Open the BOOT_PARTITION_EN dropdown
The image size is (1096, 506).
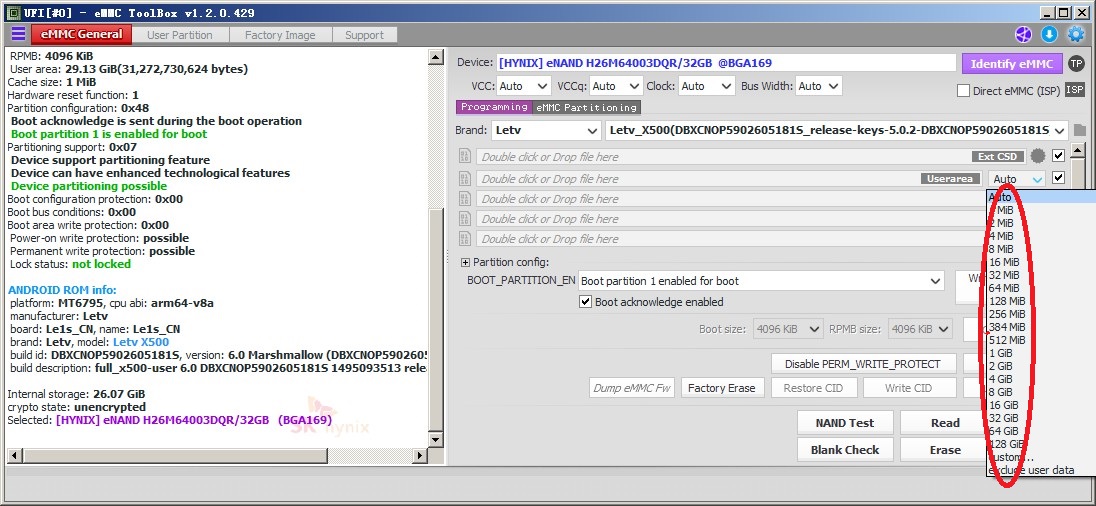[761, 281]
